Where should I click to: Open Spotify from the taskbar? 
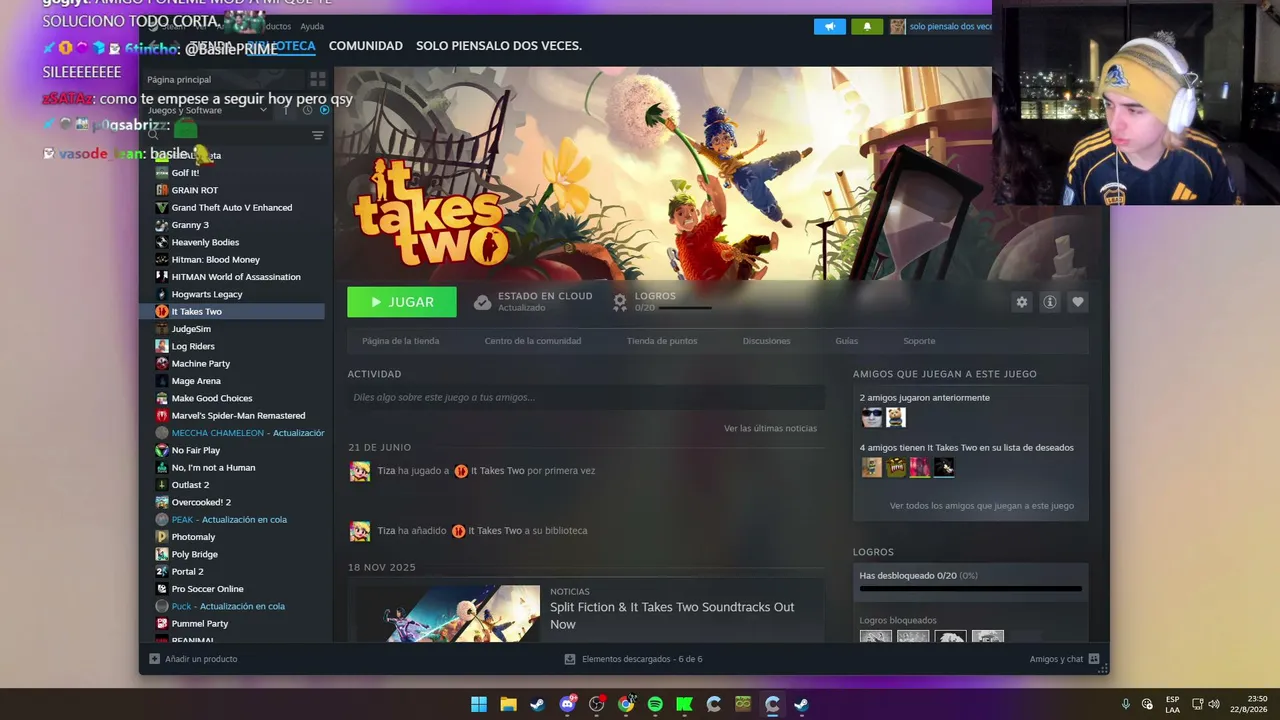[x=655, y=704]
